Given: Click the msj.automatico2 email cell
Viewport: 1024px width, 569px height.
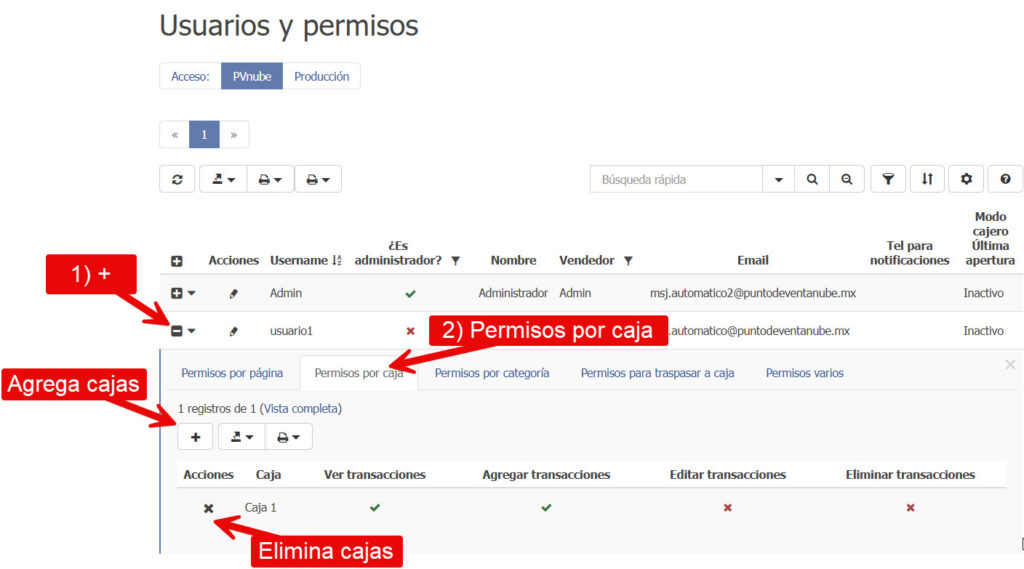Looking at the screenshot, I should tap(752, 293).
